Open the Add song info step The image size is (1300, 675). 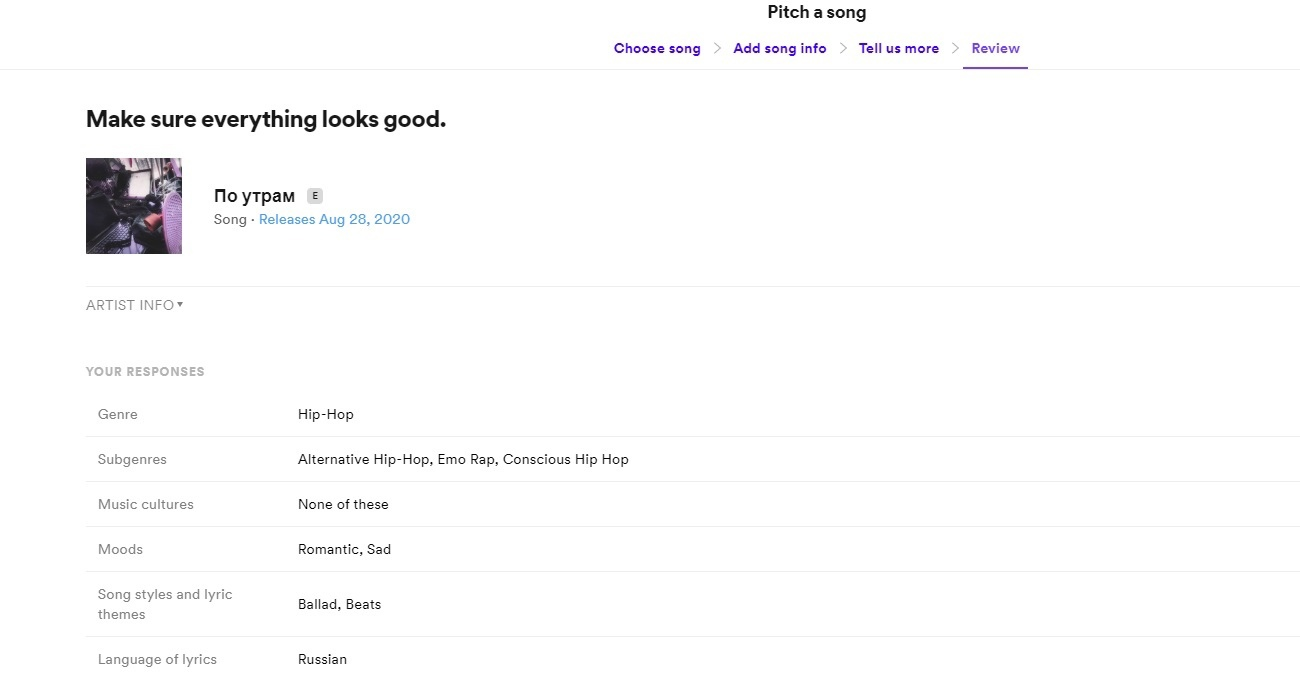[779, 48]
